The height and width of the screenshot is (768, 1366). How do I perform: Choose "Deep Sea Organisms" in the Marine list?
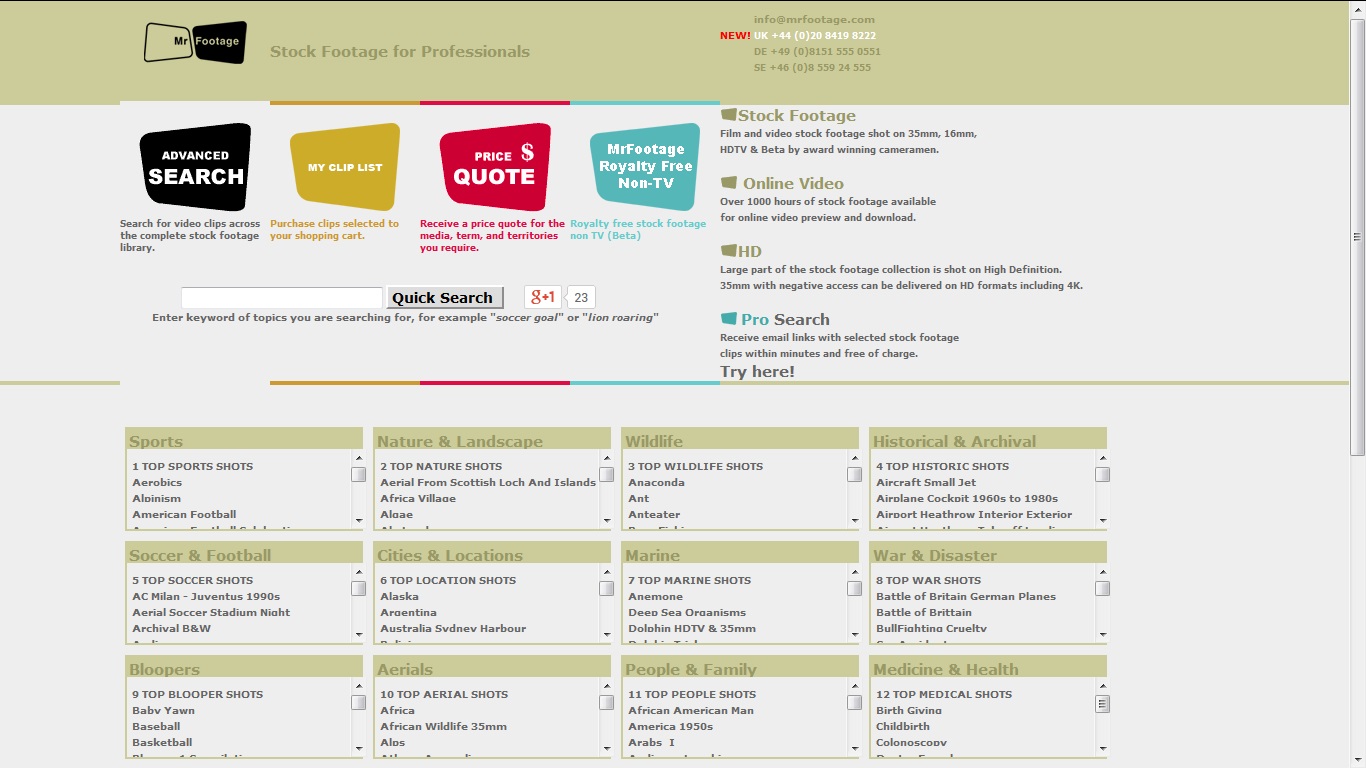coord(687,612)
